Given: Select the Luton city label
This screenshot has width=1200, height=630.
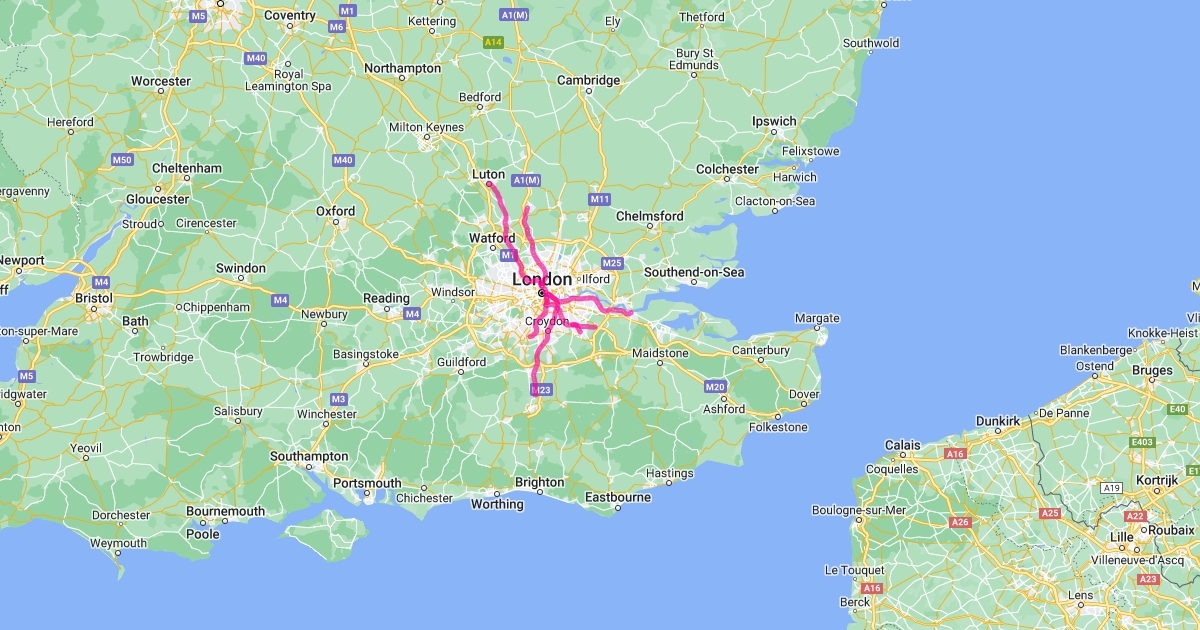Looking at the screenshot, I should (488, 174).
